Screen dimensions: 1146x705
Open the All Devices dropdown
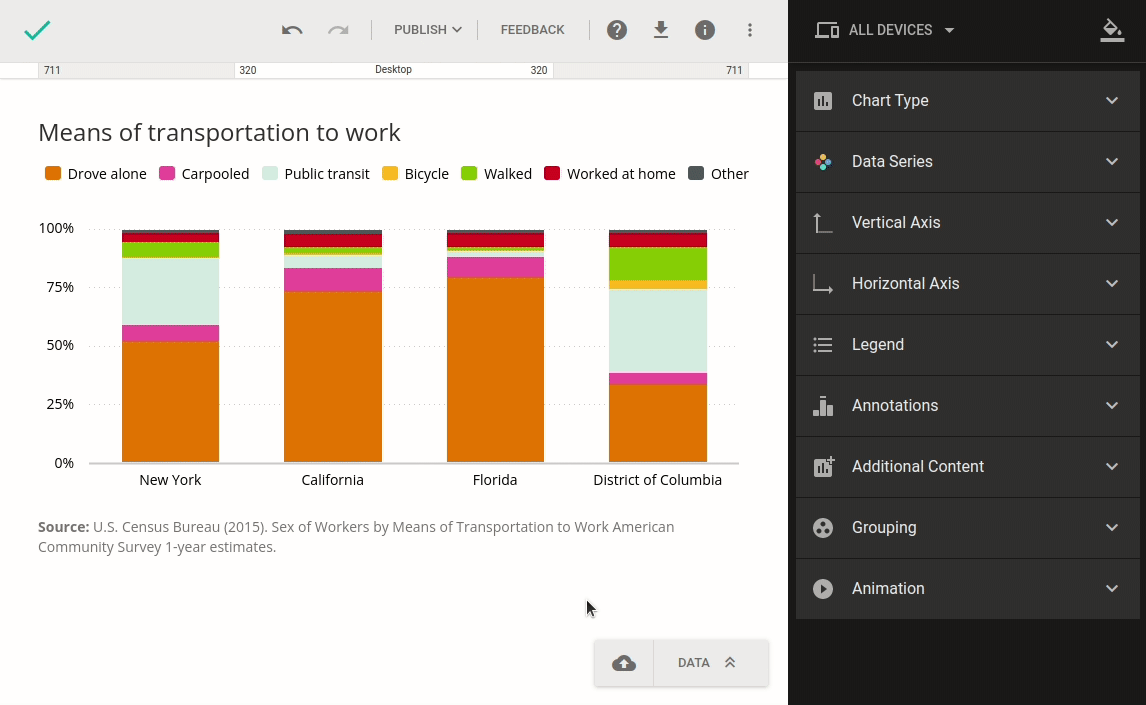[x=885, y=30]
